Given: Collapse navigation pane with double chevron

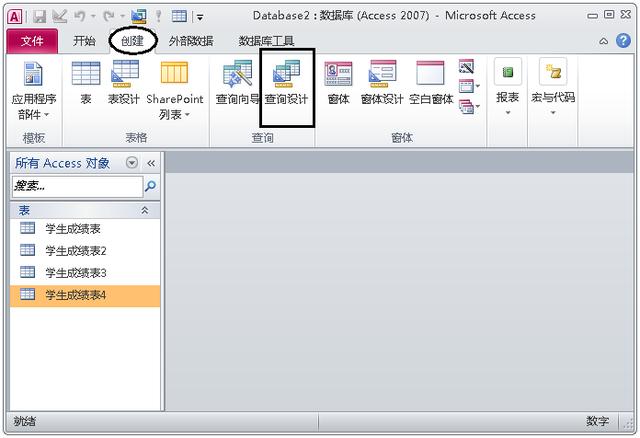Looking at the screenshot, I should pos(151,163).
